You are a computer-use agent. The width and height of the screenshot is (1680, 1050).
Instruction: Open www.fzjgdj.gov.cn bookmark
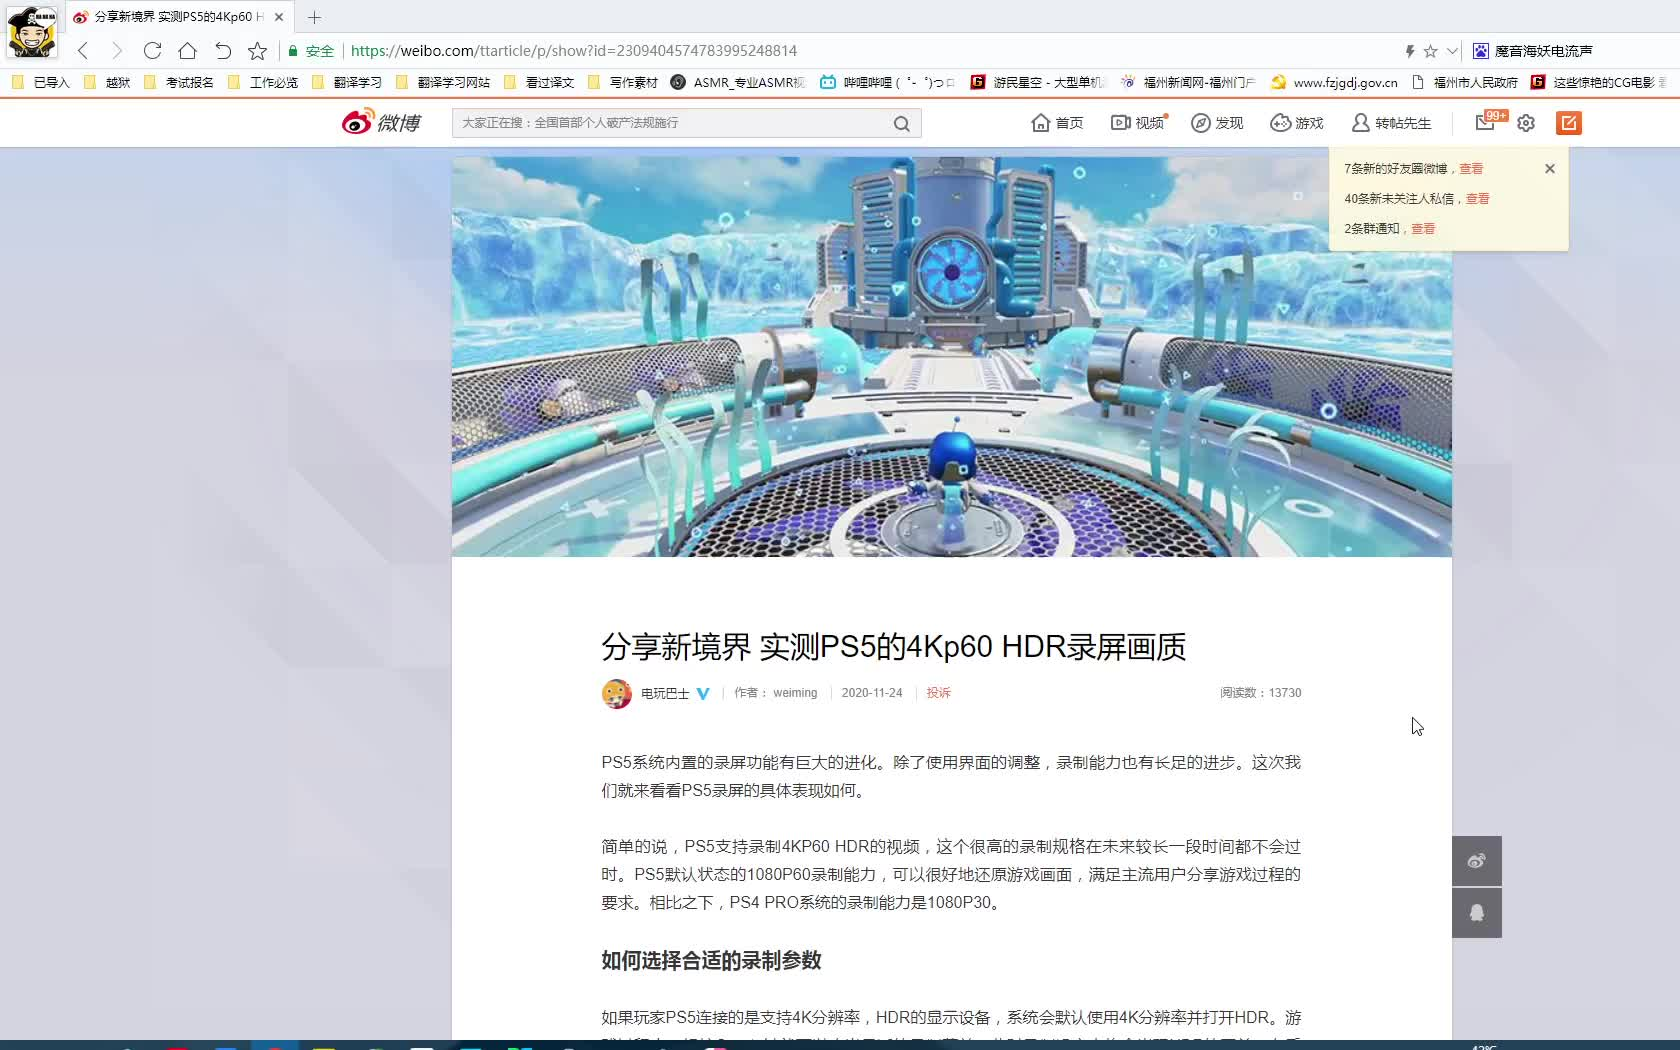[x=1334, y=82]
